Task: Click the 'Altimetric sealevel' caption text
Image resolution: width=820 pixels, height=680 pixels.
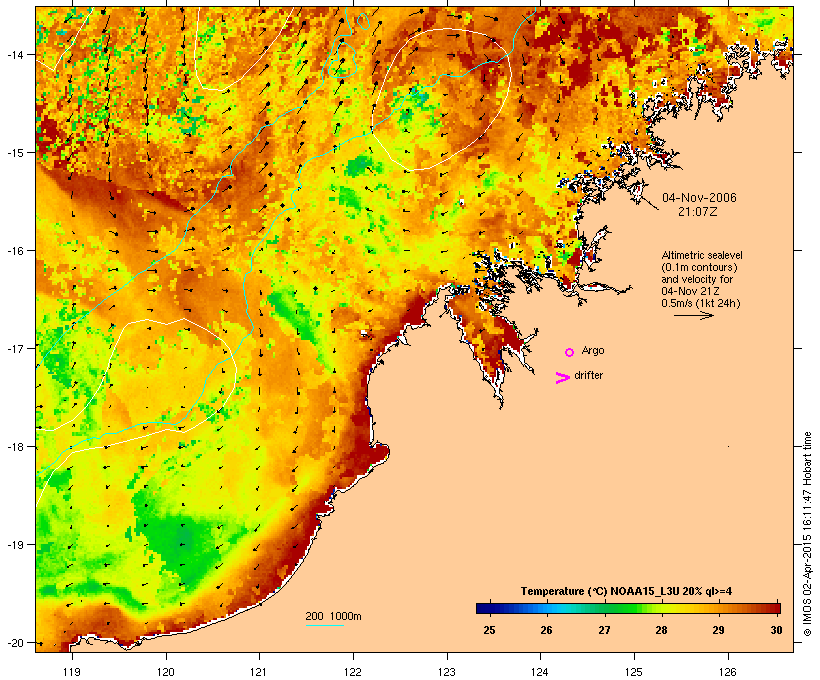Action: [702, 255]
